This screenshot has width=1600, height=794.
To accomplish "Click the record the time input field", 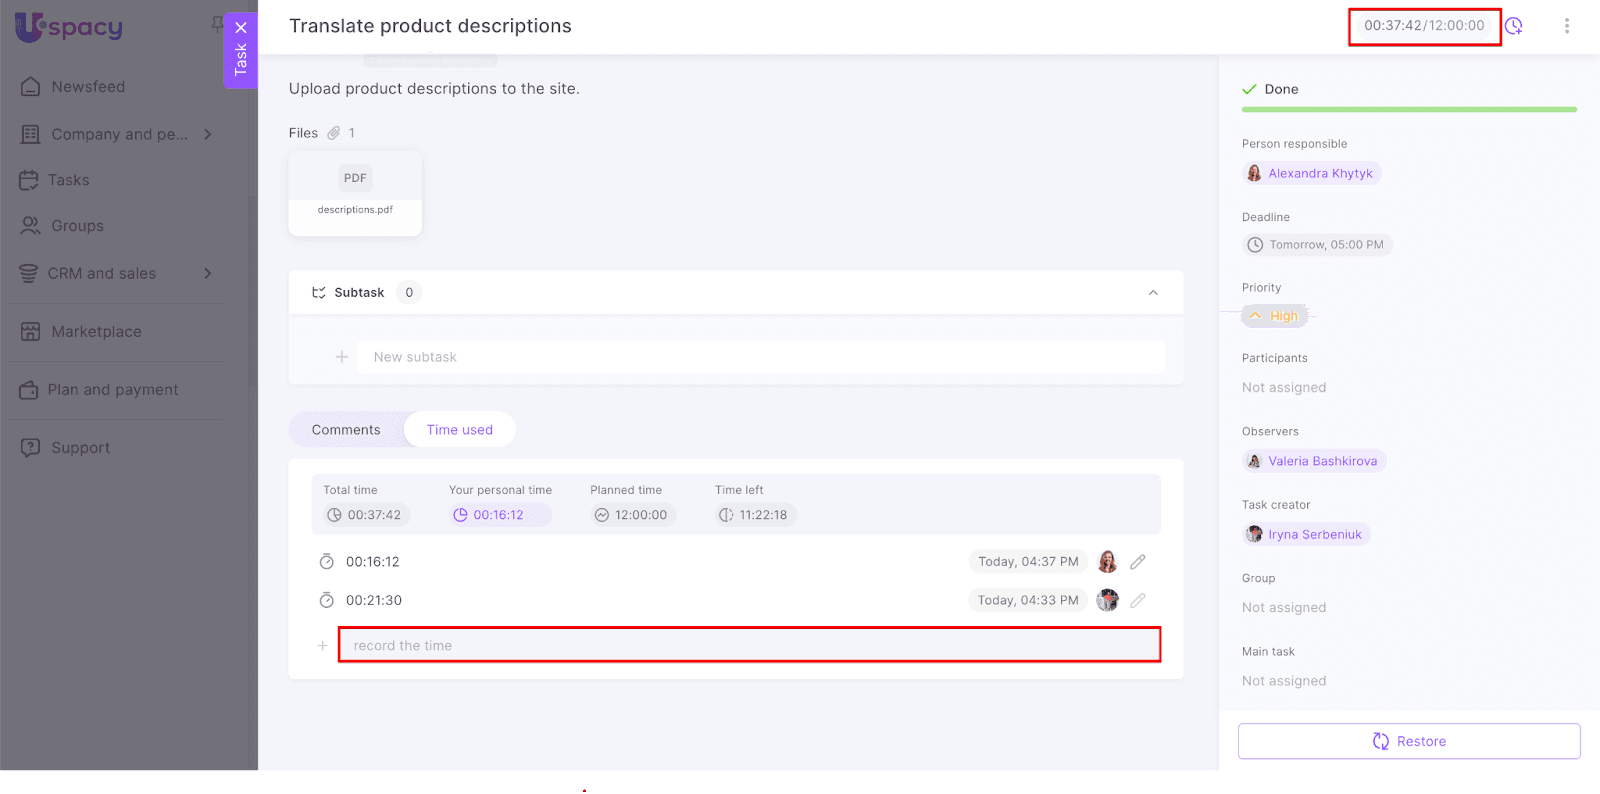I will (x=749, y=646).
